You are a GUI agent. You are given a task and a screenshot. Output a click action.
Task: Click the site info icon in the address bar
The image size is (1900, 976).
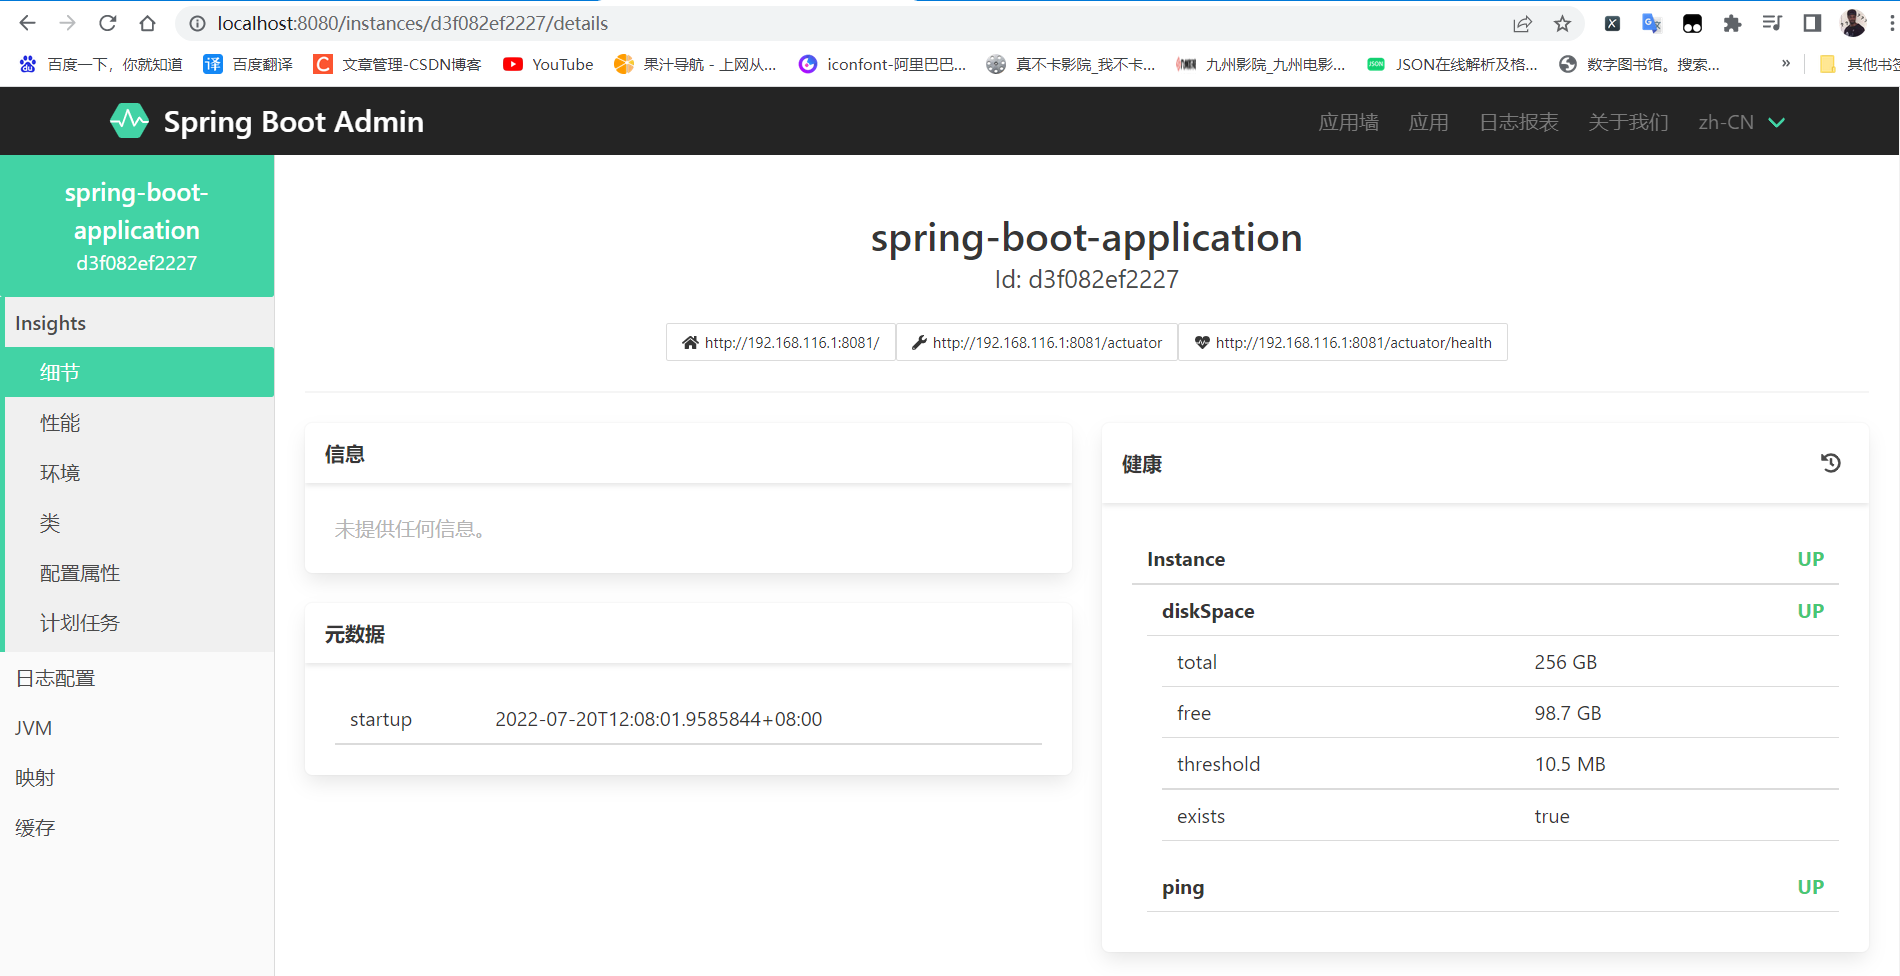[x=197, y=23]
